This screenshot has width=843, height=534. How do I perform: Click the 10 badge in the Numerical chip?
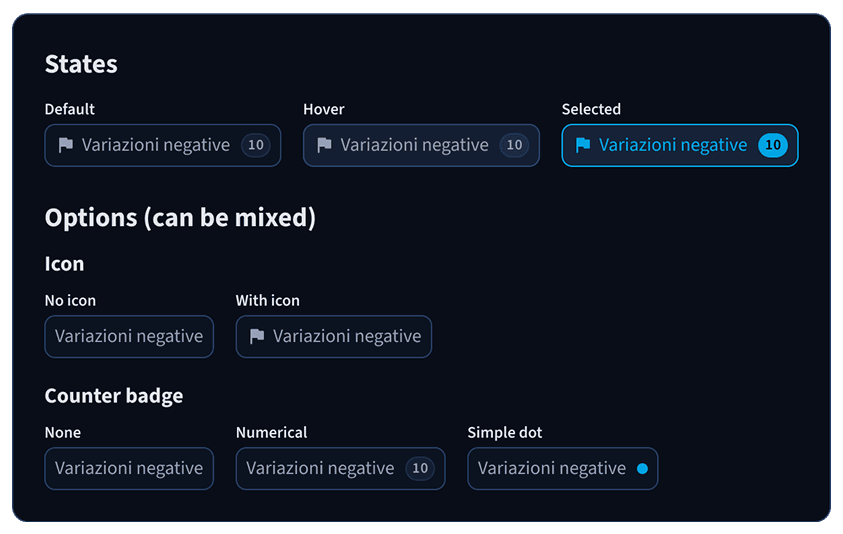420,468
